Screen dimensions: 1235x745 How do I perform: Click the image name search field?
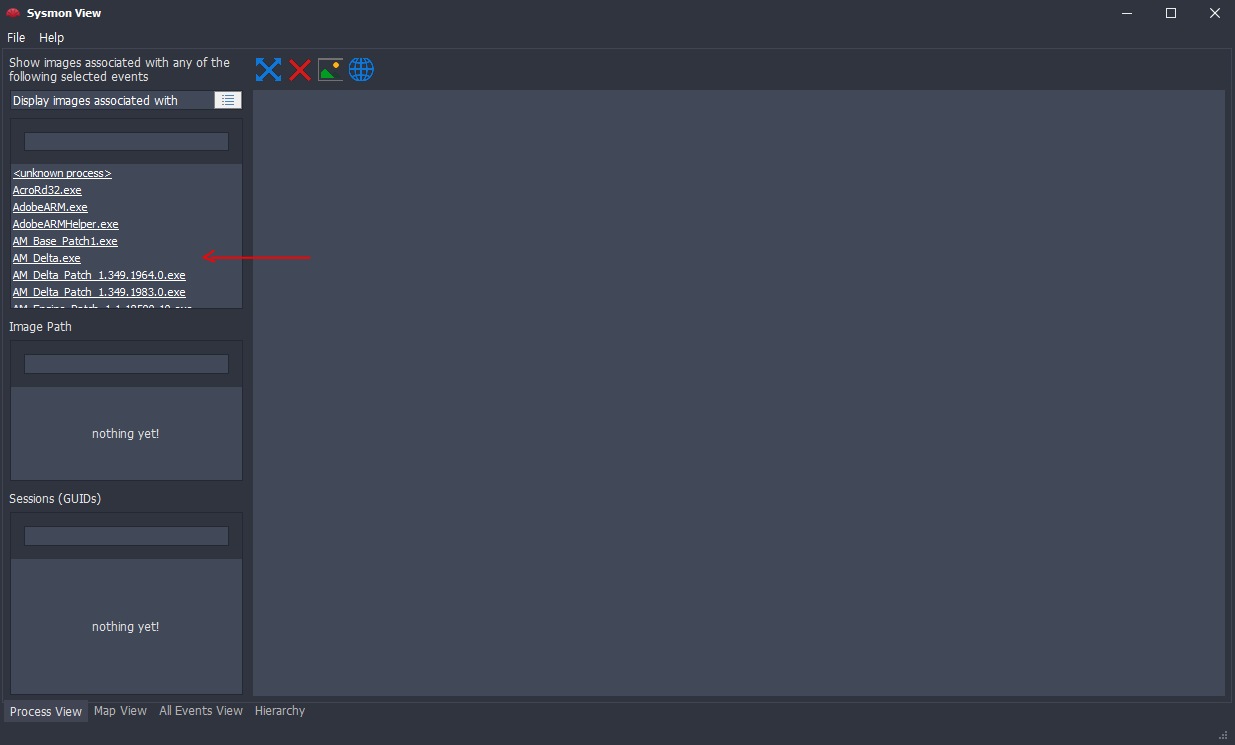(126, 142)
